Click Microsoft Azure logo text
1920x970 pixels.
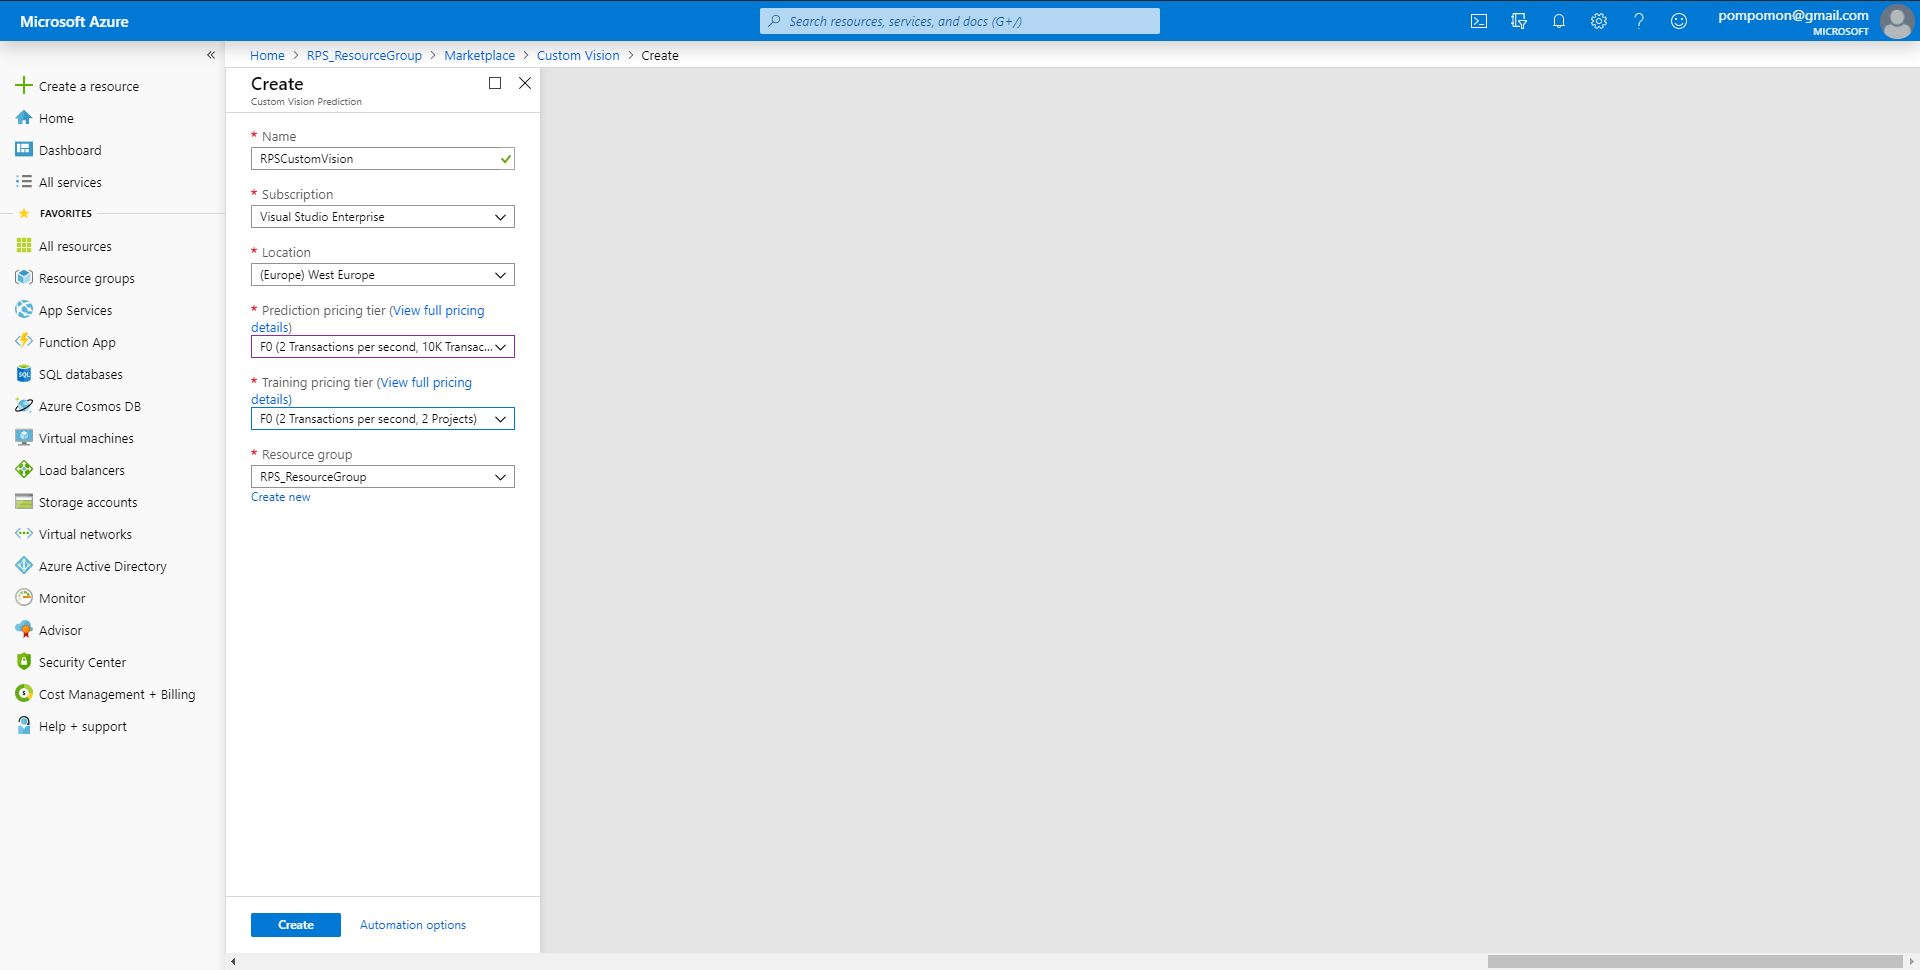[74, 21]
